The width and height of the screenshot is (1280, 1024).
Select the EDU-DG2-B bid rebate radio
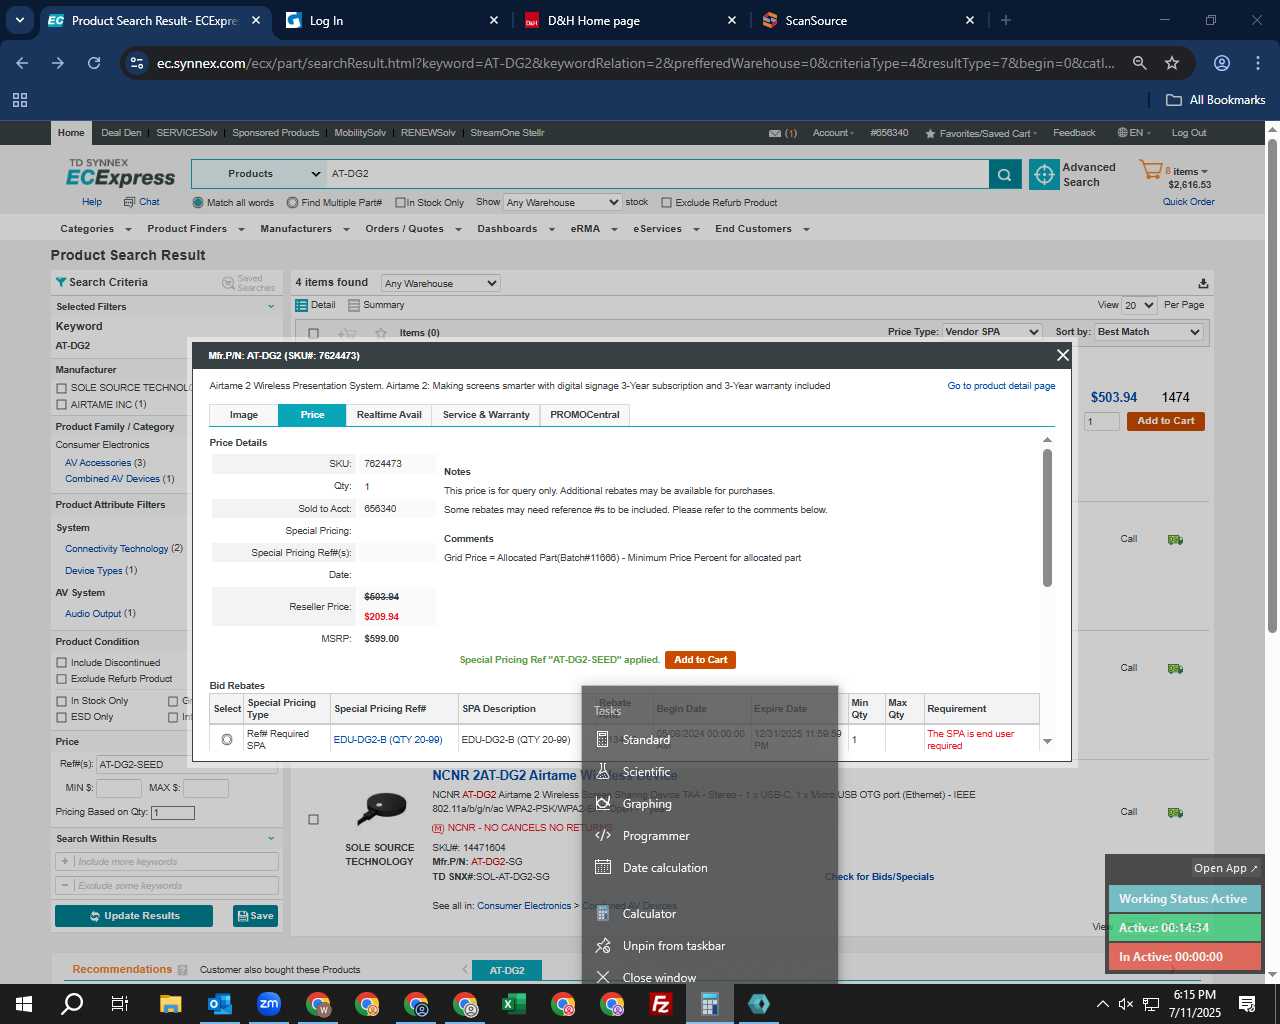pos(227,740)
